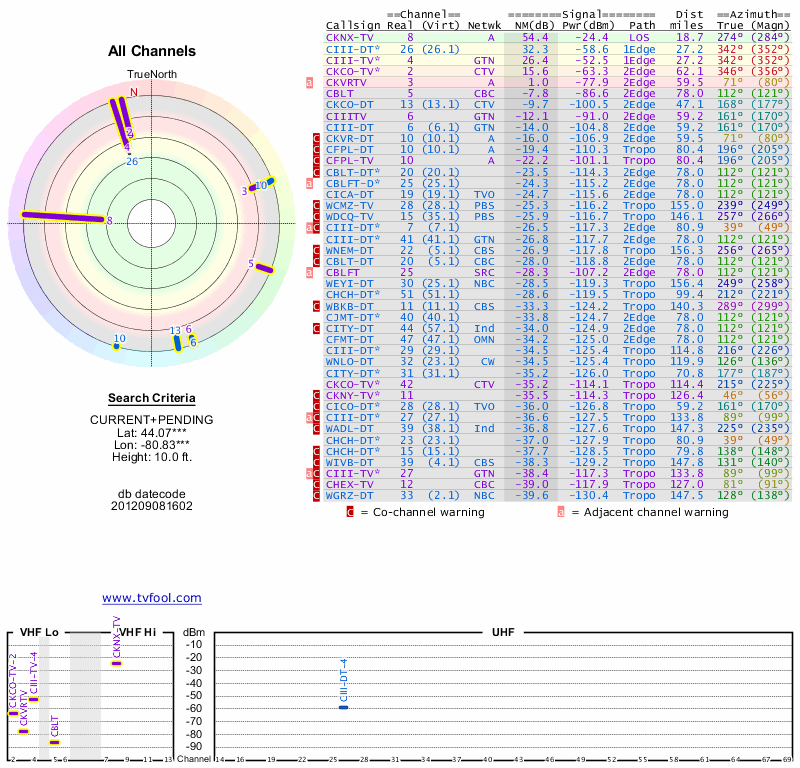
Task: Click the pink adjacent channel warning legend icon
Action: pos(561,512)
